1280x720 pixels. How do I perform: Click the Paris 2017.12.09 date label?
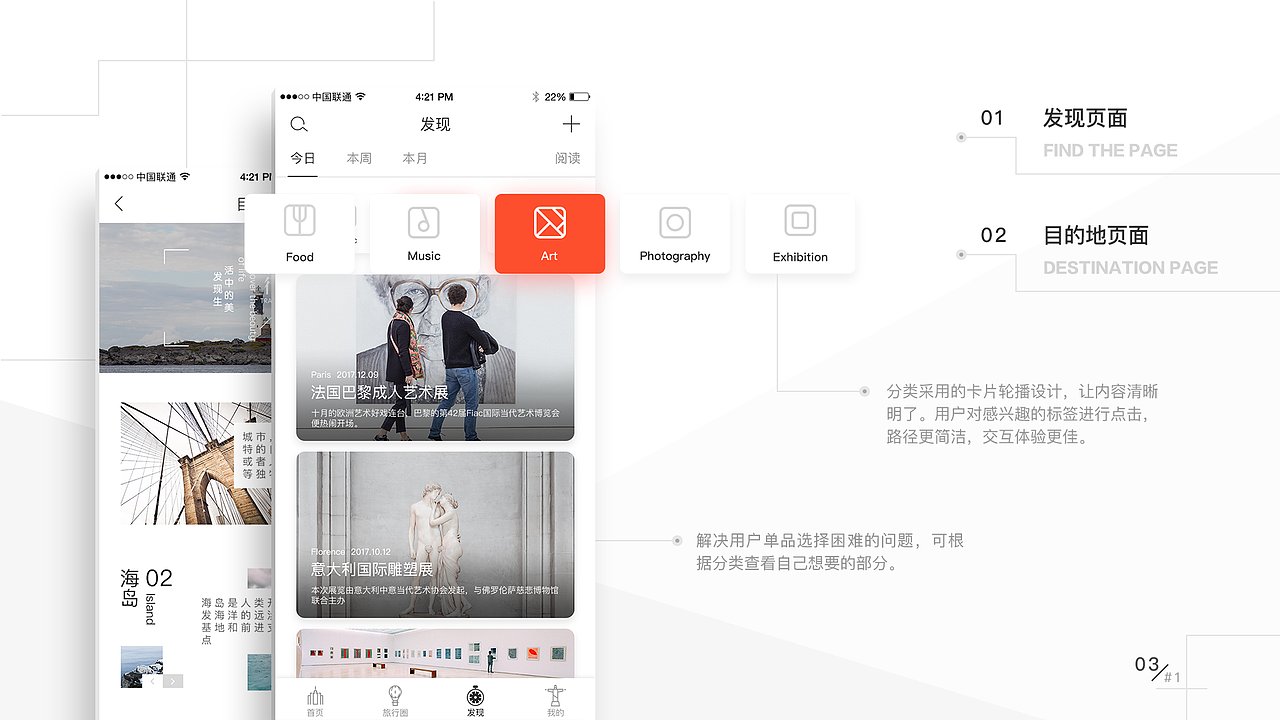point(344,375)
